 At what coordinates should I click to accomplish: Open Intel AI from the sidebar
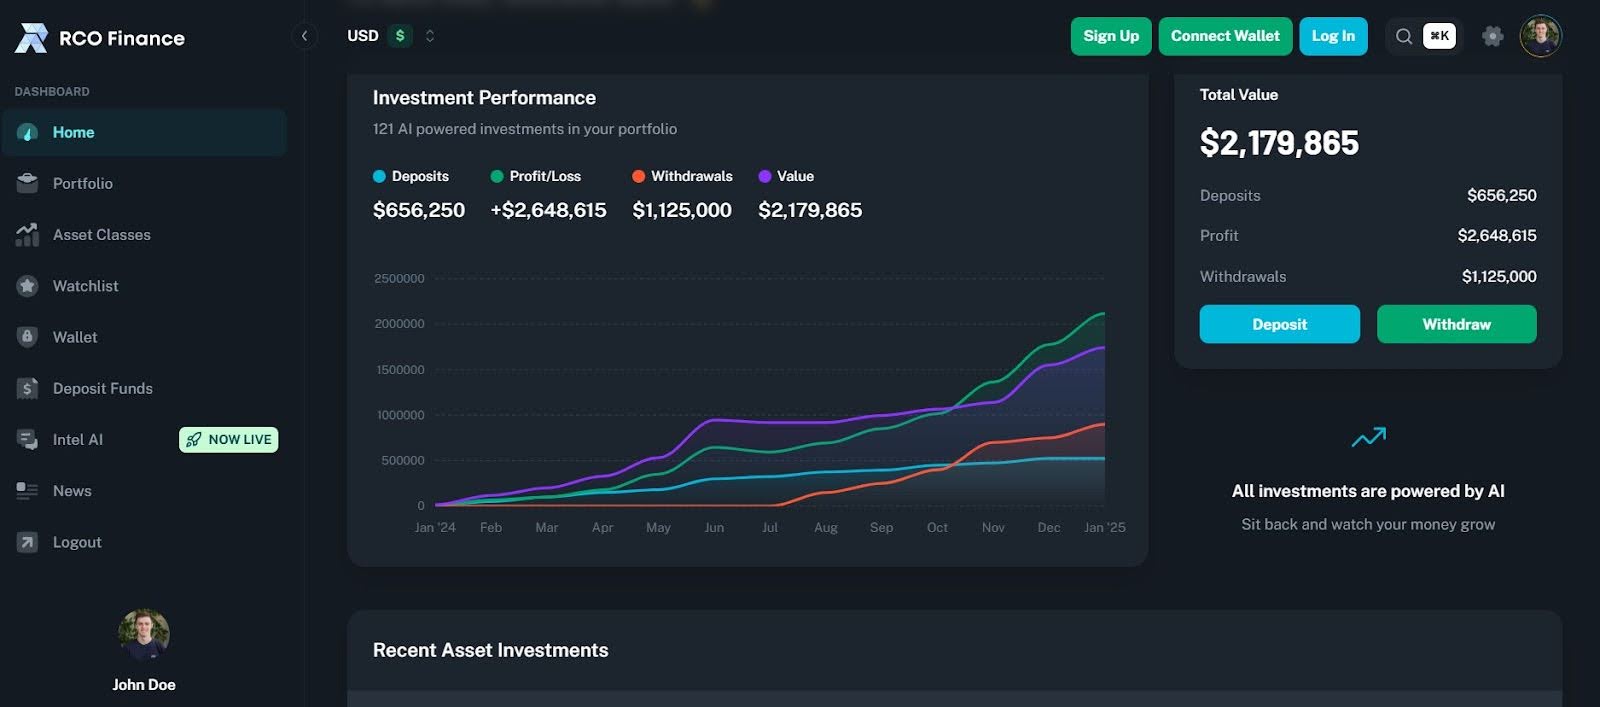77,440
